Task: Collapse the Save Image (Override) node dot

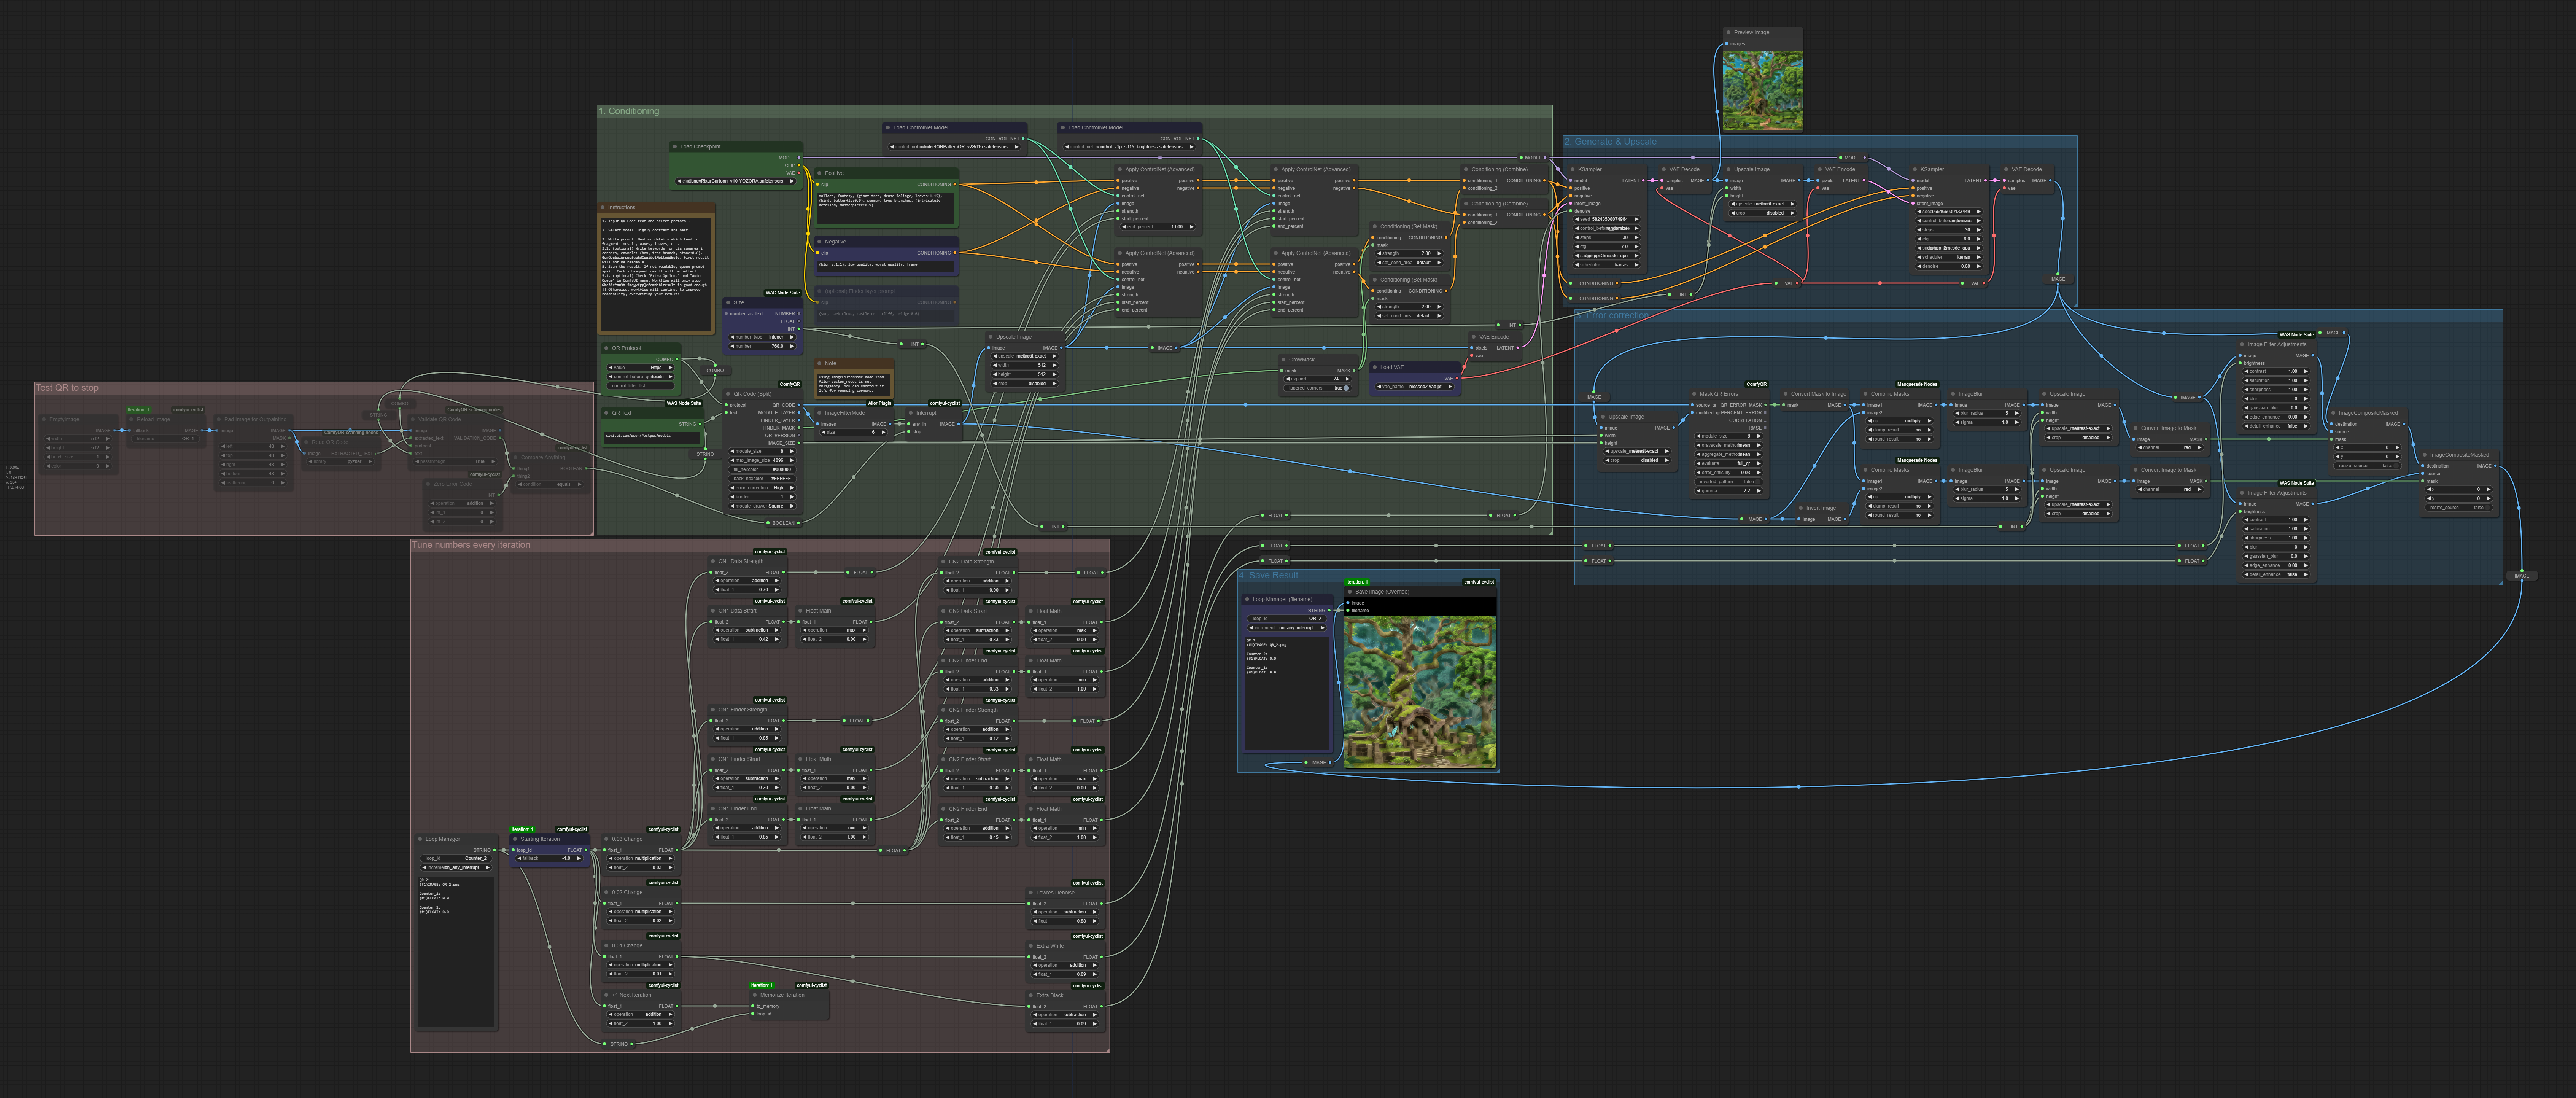Action: [1350, 592]
